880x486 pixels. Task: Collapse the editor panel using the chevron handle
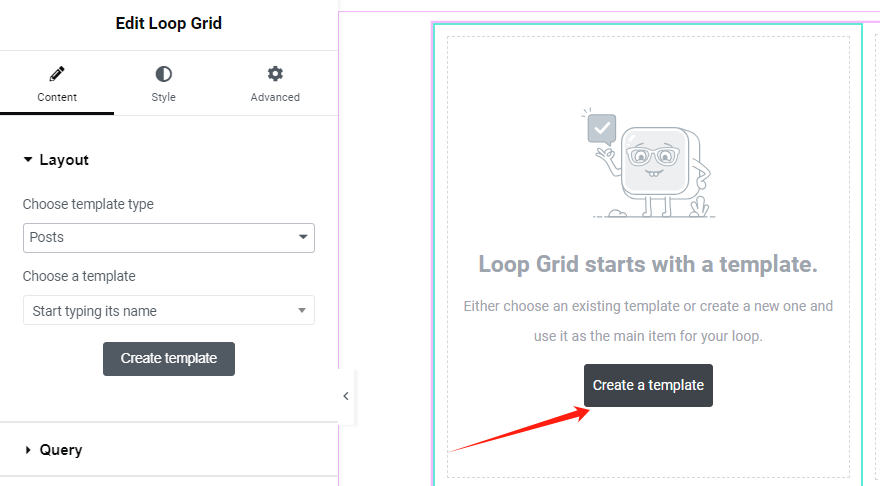click(346, 396)
